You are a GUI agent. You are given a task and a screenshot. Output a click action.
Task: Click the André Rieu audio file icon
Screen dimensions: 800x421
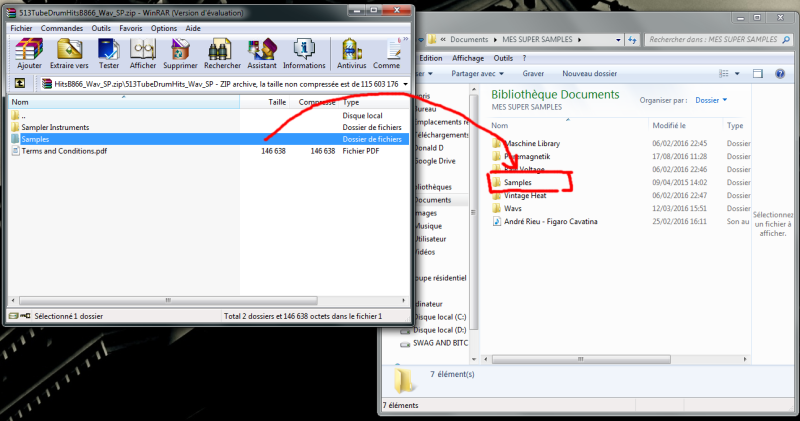pos(496,221)
